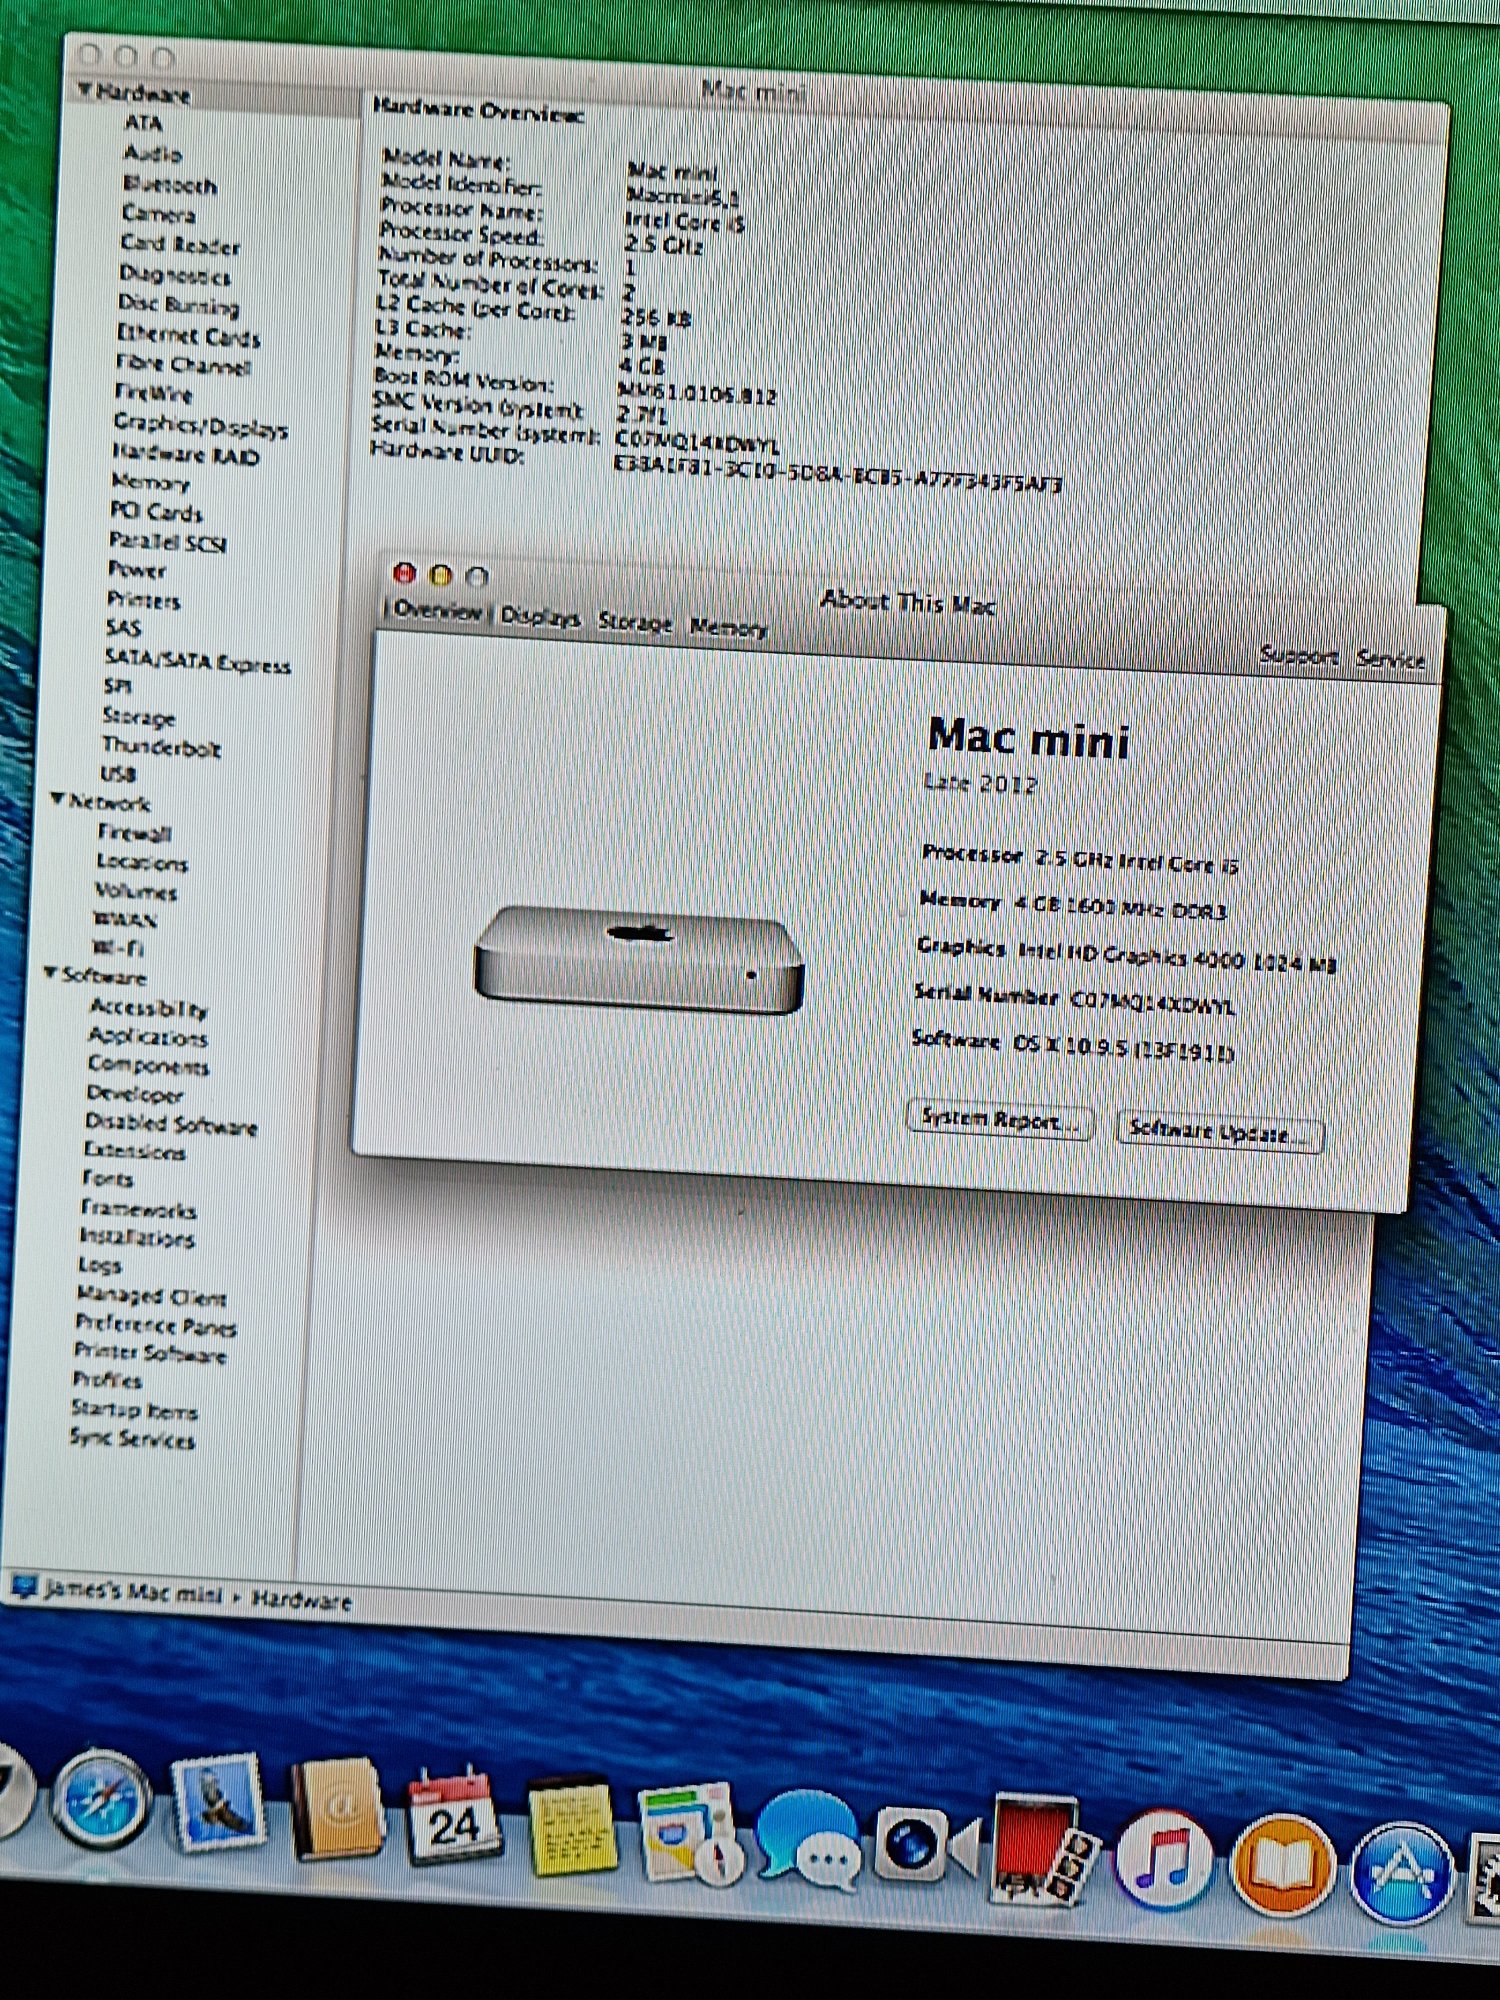The image size is (1500, 2000).
Task: Select Card Reader in the sidebar
Action: tap(180, 245)
